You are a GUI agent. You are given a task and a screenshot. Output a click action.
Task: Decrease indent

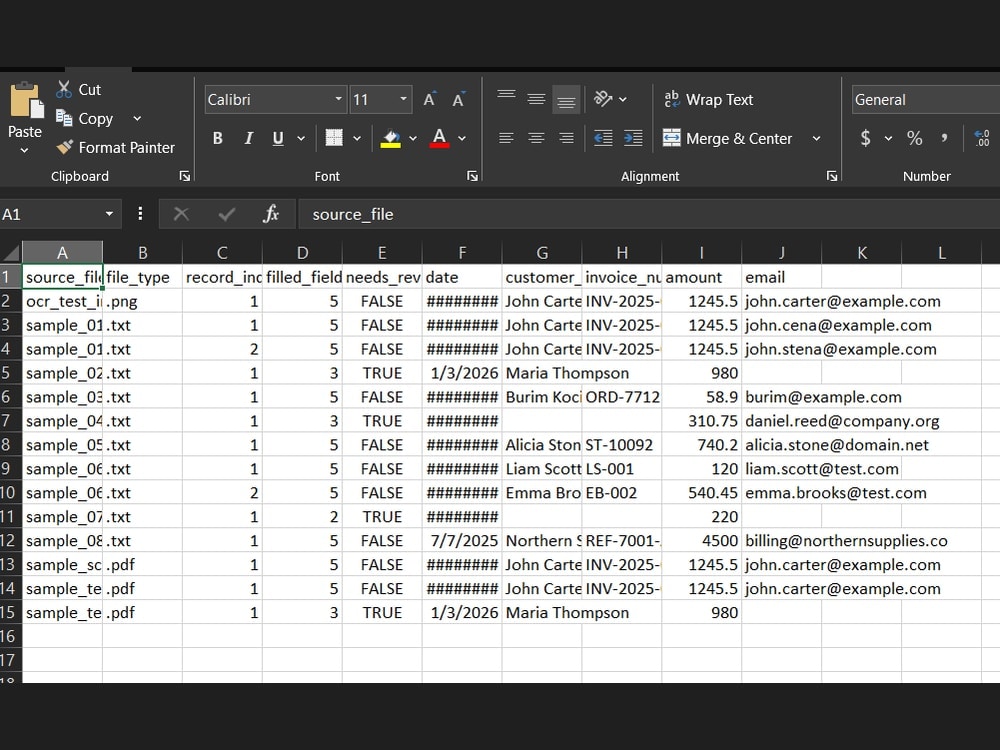(x=603, y=138)
